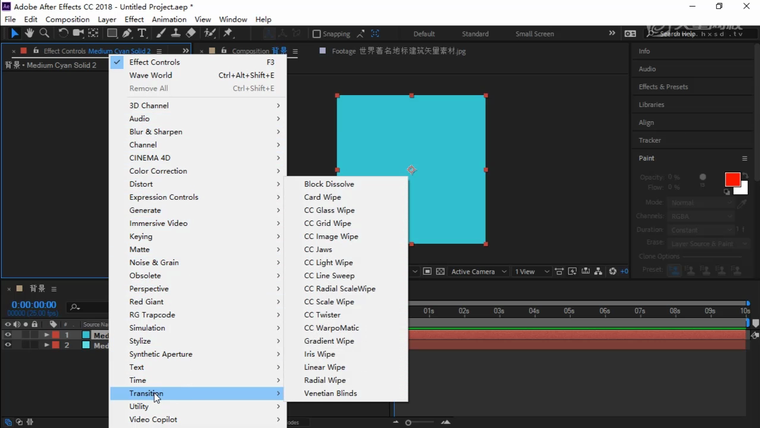Viewport: 760px width, 428px height.
Task: Select the Rotation tool
Action: 63,33
